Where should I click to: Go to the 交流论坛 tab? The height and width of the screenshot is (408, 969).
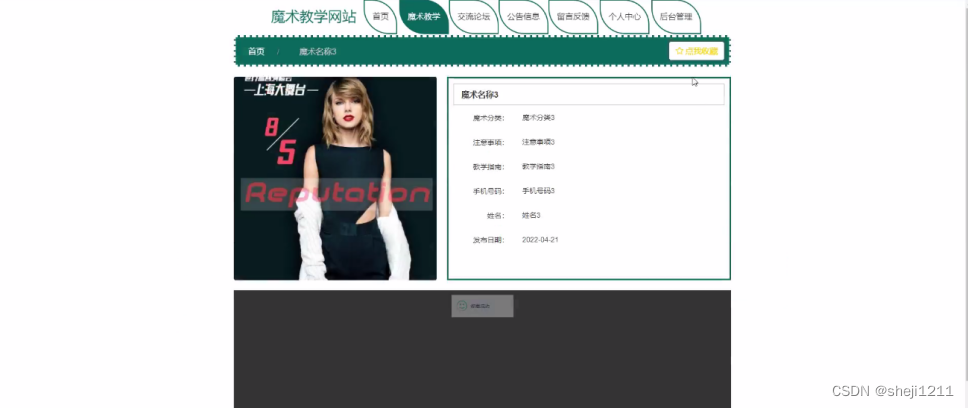pos(474,17)
